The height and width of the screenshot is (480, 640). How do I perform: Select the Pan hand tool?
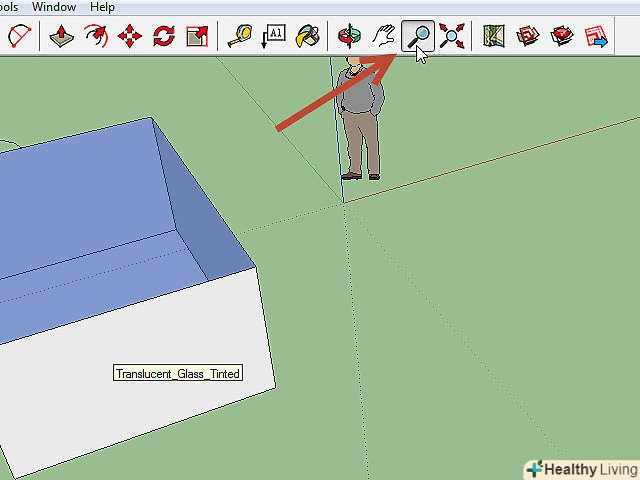pos(383,37)
